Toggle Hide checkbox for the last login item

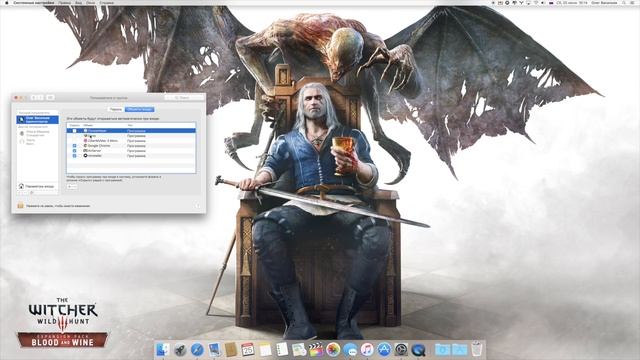[74, 156]
